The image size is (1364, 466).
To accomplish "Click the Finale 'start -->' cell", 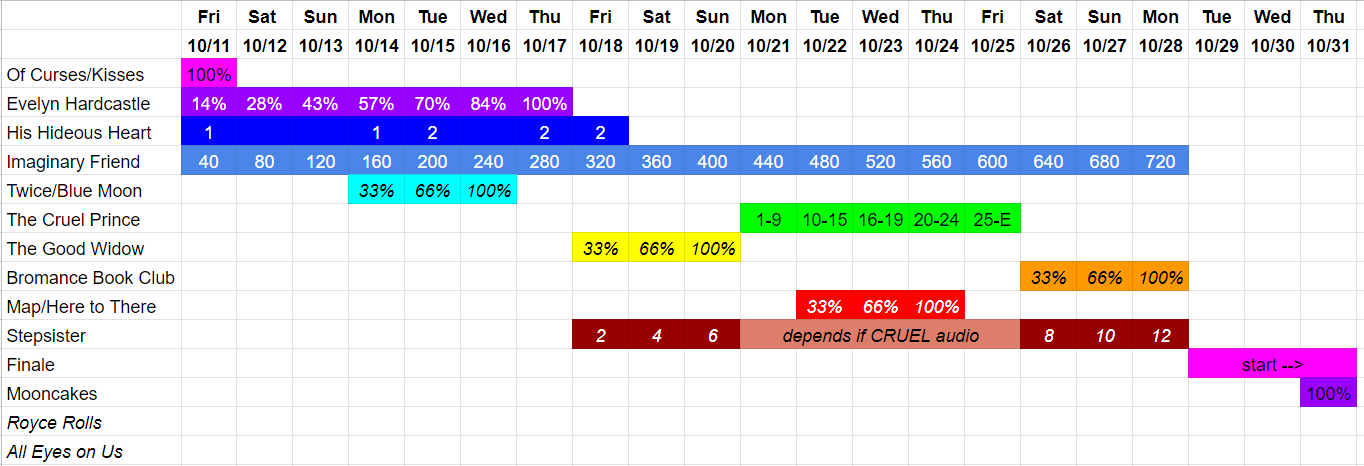I will (x=1273, y=365).
